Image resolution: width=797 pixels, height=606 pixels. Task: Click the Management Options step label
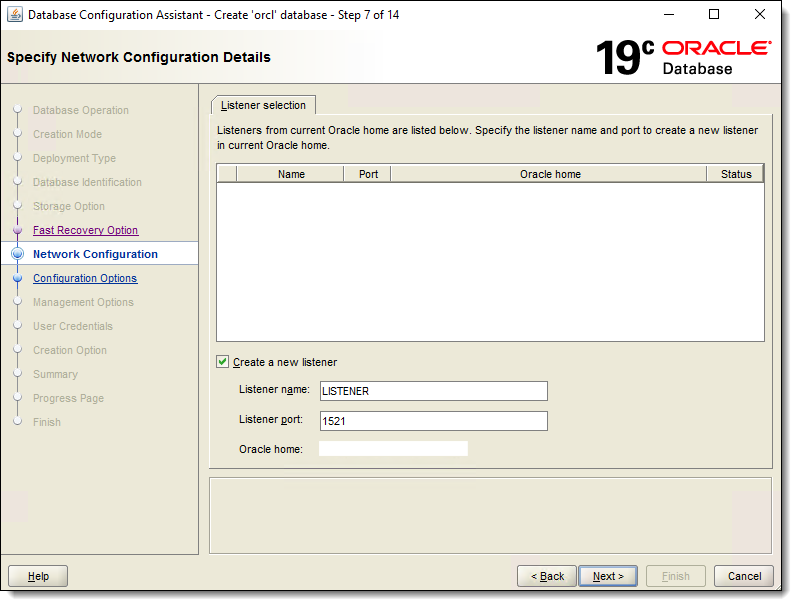pyautogui.click(x=83, y=302)
